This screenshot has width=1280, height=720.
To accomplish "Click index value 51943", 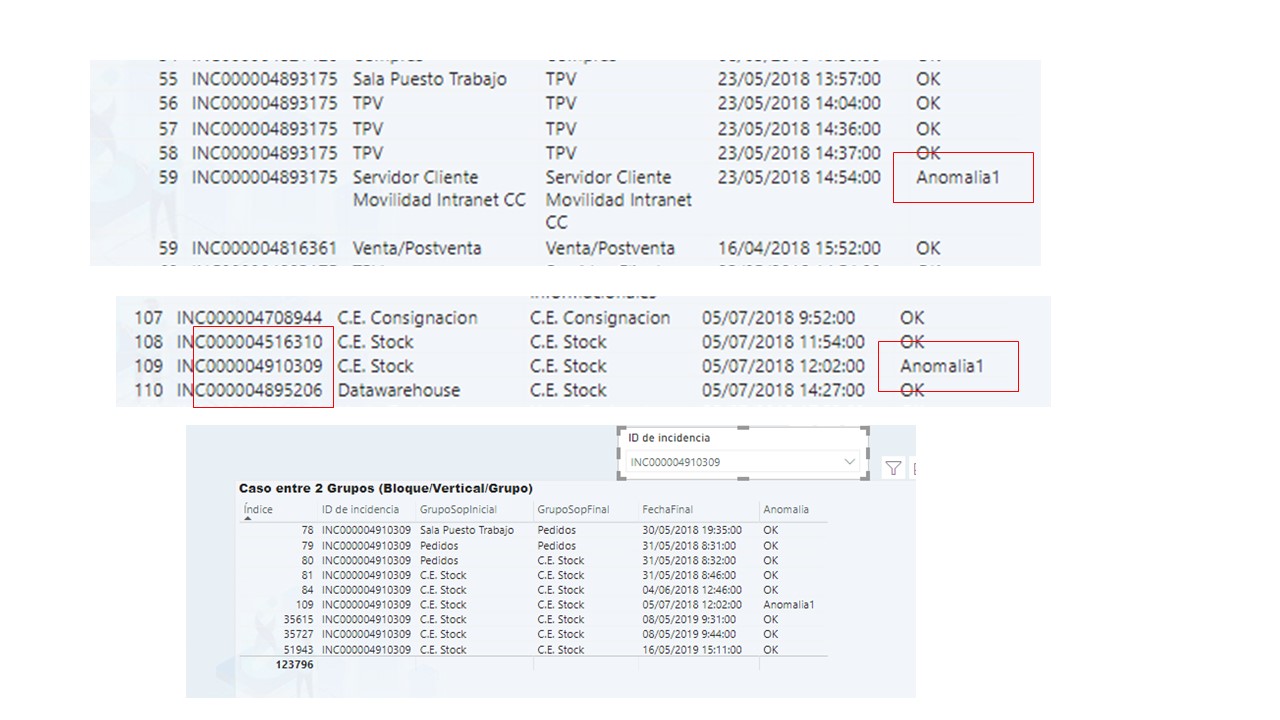I will tap(298, 649).
